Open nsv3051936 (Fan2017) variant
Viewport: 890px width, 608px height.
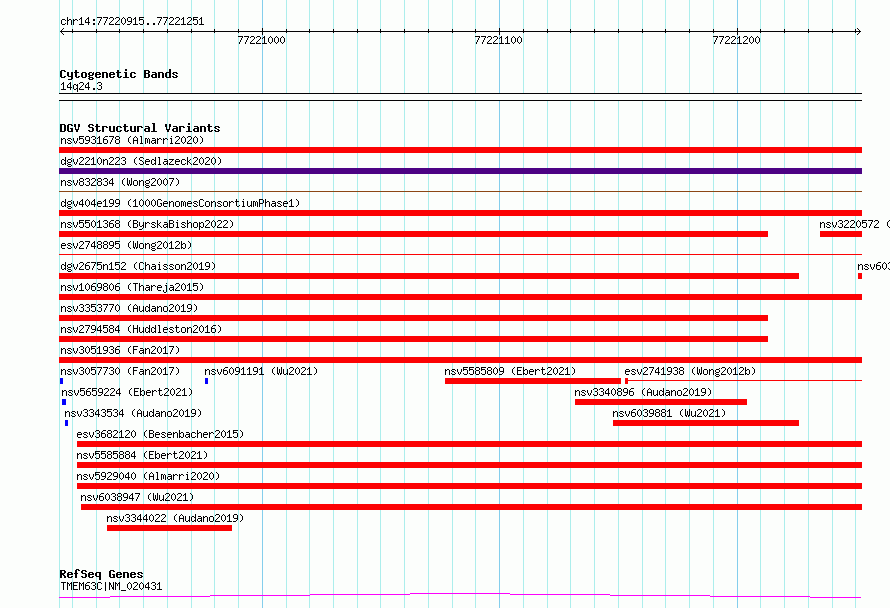(120, 350)
